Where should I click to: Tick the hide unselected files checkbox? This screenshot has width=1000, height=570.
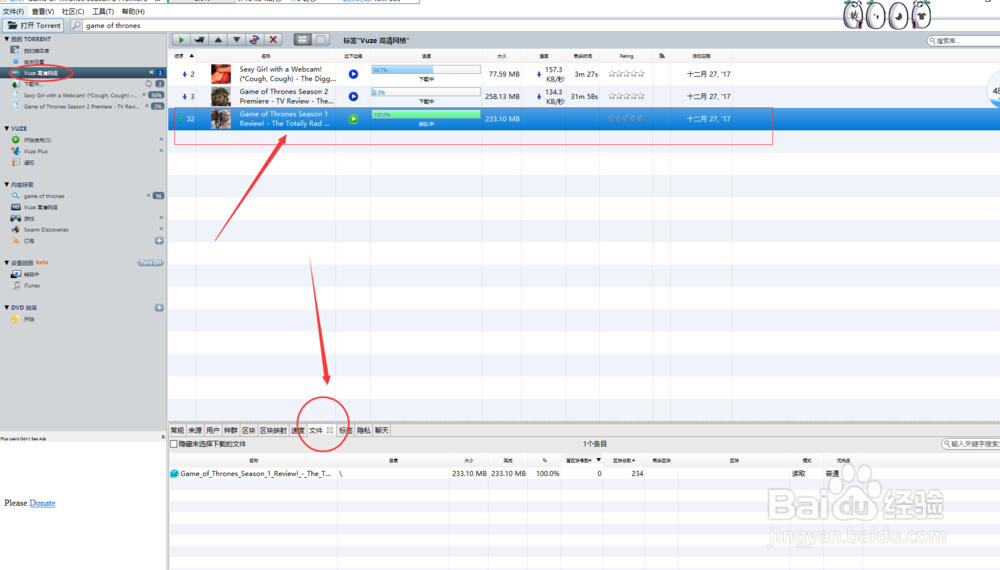[x=173, y=444]
